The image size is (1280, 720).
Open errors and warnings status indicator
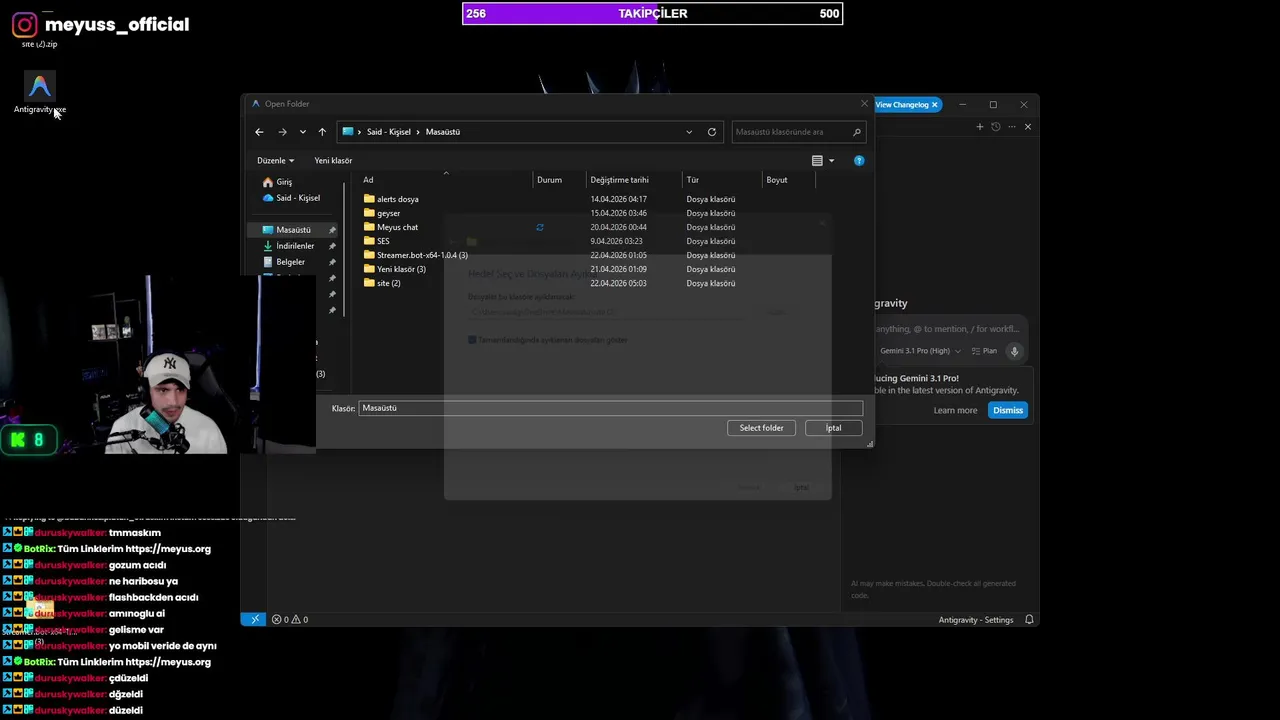coord(290,620)
